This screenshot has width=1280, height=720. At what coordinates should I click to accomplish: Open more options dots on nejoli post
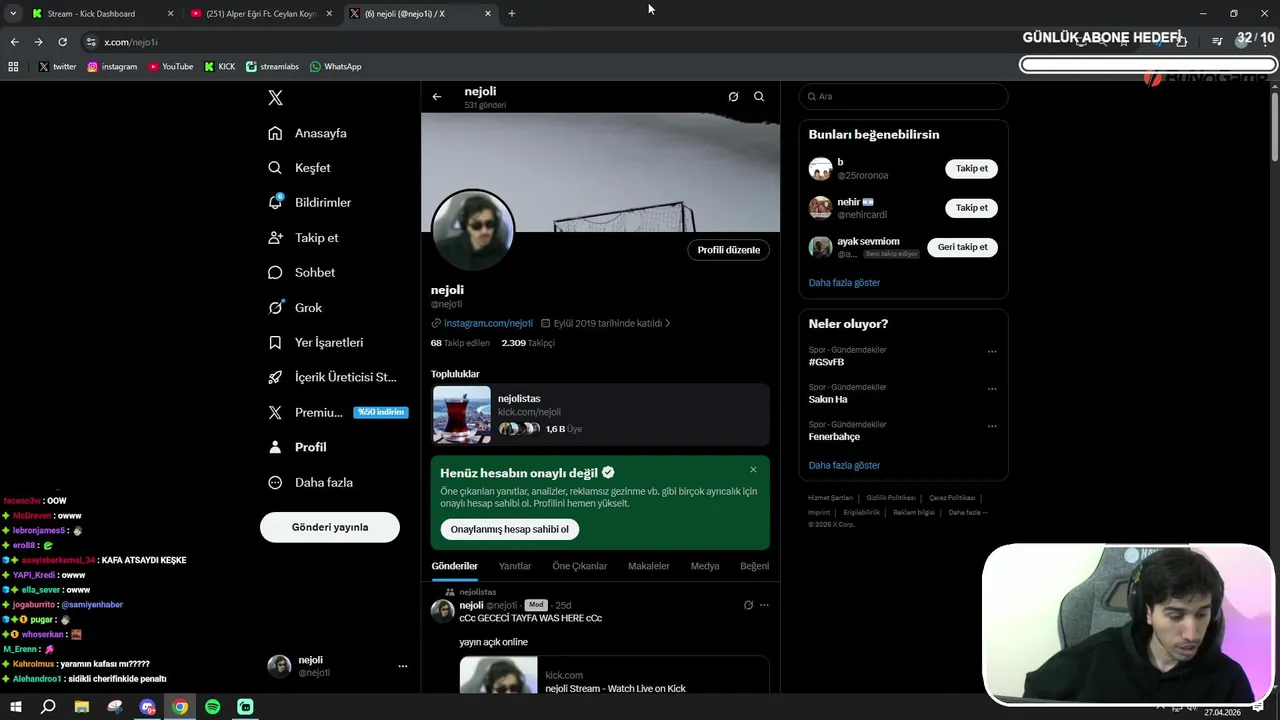click(x=764, y=605)
